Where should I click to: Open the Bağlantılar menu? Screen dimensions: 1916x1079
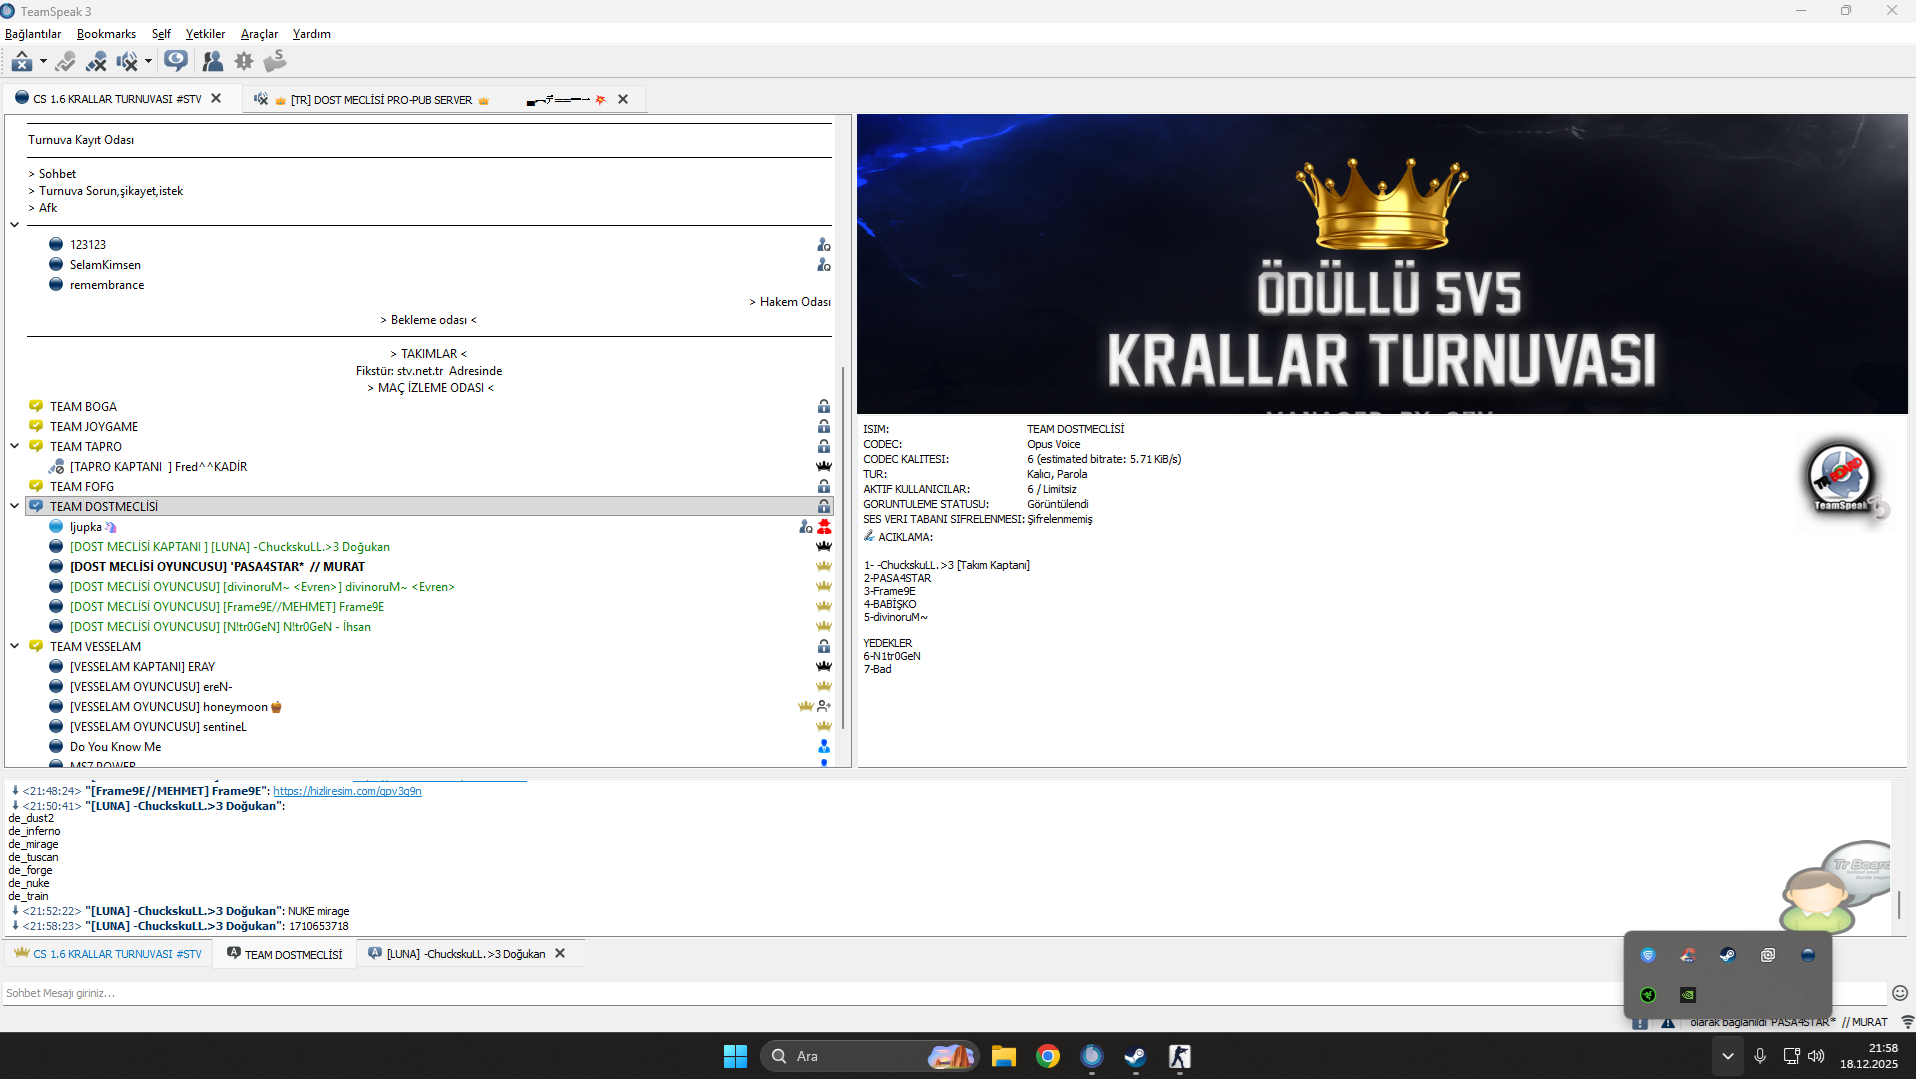click(x=33, y=34)
